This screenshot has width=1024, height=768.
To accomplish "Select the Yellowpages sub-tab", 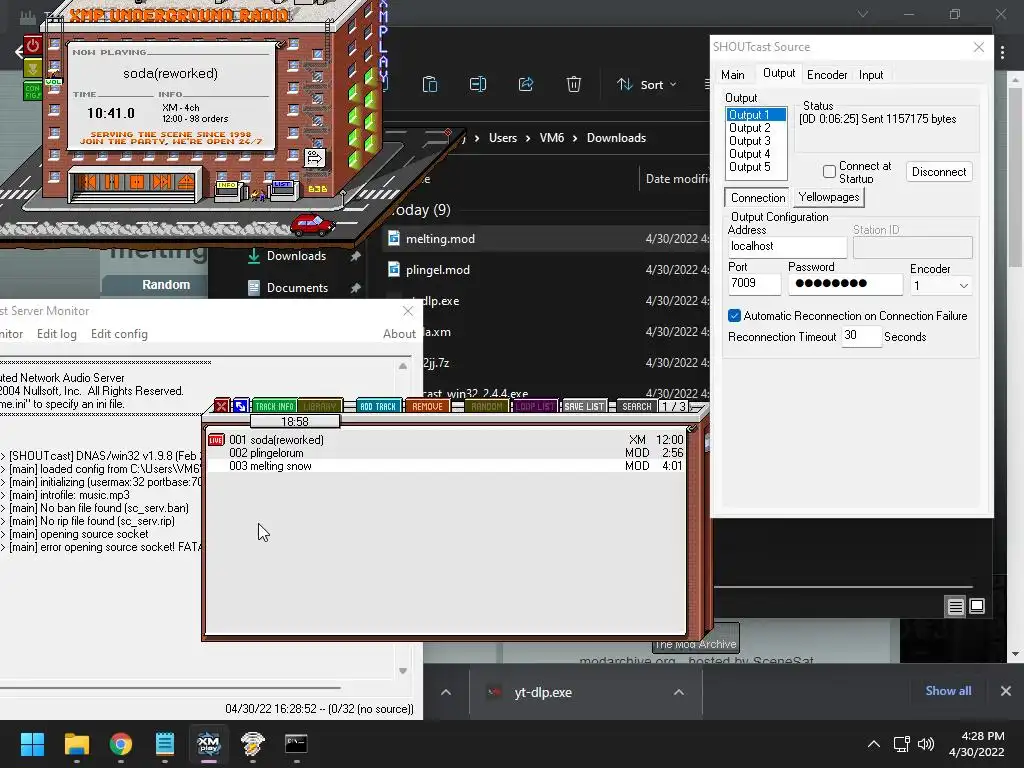I will pyautogui.click(x=829, y=197).
